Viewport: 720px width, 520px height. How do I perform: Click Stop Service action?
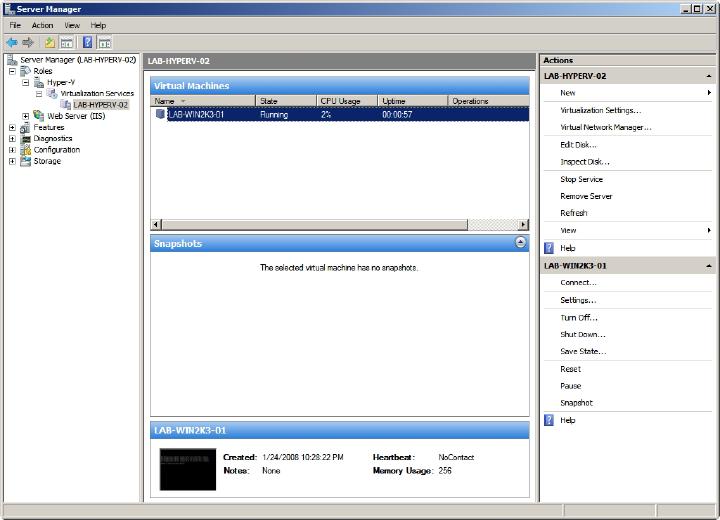(581, 179)
